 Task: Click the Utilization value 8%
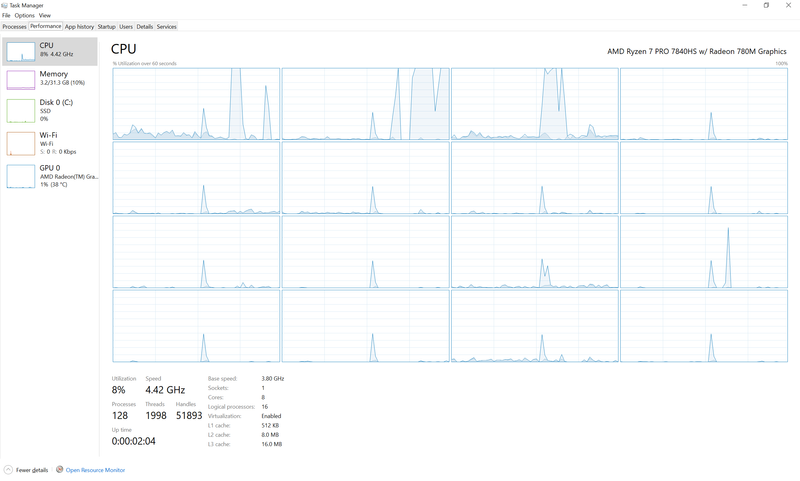point(118,390)
